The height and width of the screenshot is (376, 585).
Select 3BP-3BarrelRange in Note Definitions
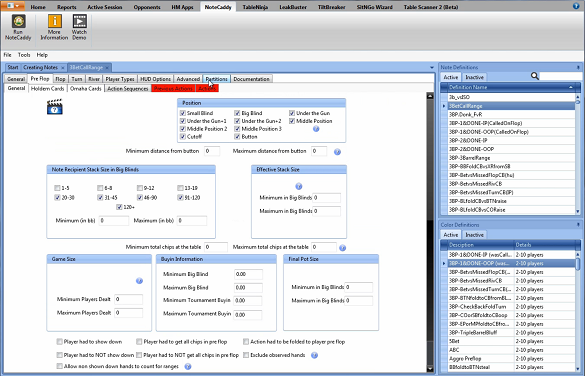511,158
